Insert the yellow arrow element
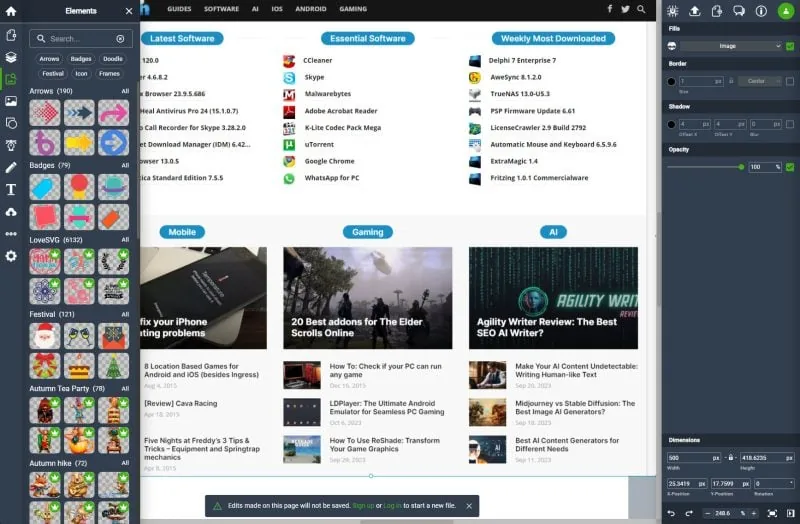The image size is (800, 524). coord(79,143)
